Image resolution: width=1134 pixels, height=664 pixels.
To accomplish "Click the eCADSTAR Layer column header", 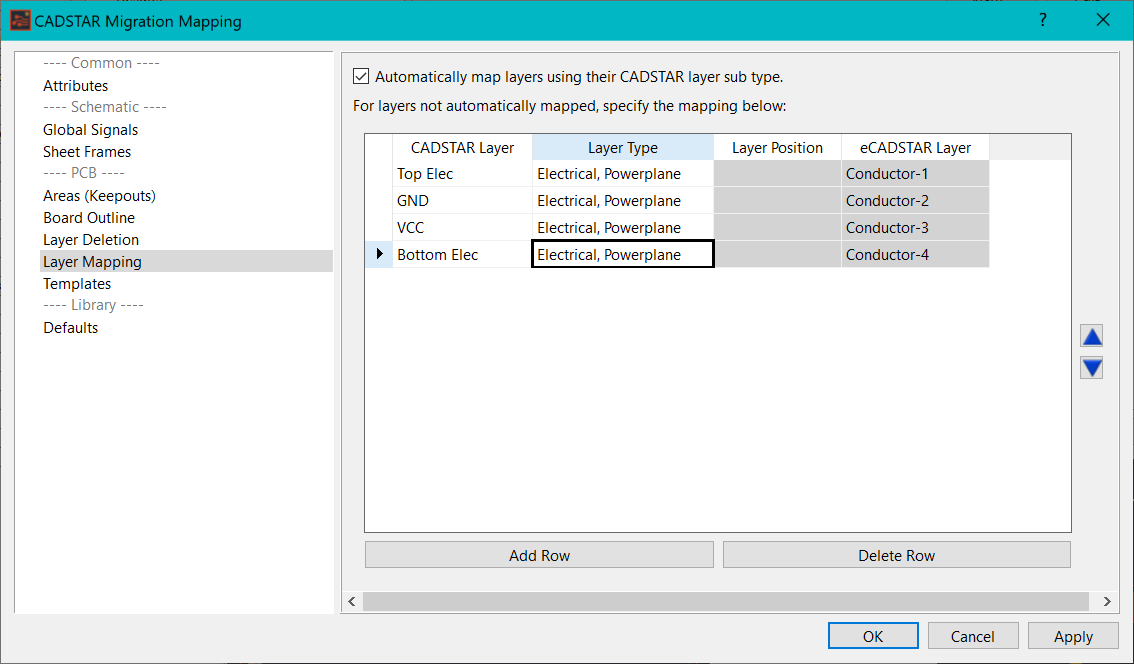I will (x=915, y=148).
